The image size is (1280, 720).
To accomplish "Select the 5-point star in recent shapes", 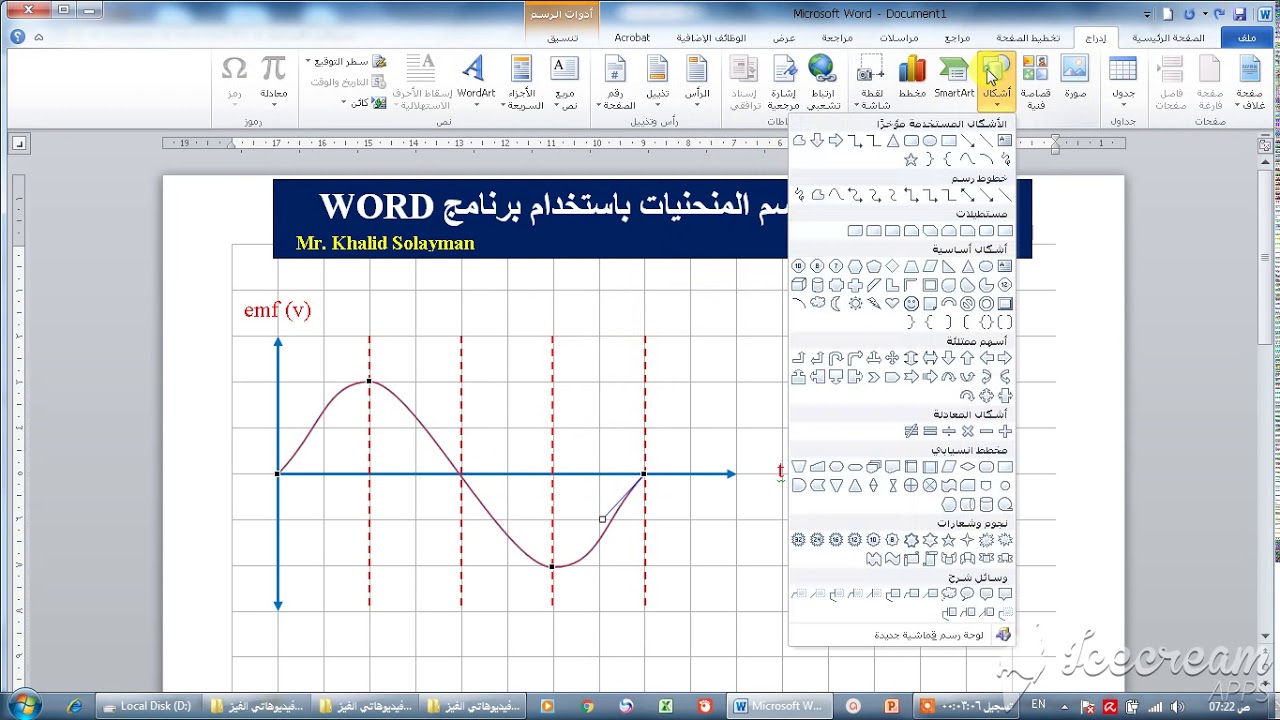I will [911, 159].
